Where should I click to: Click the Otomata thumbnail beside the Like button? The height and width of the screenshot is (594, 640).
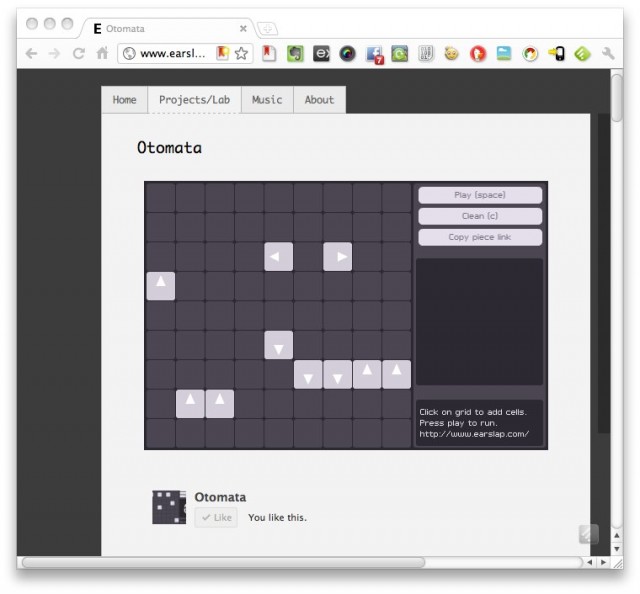(169, 507)
